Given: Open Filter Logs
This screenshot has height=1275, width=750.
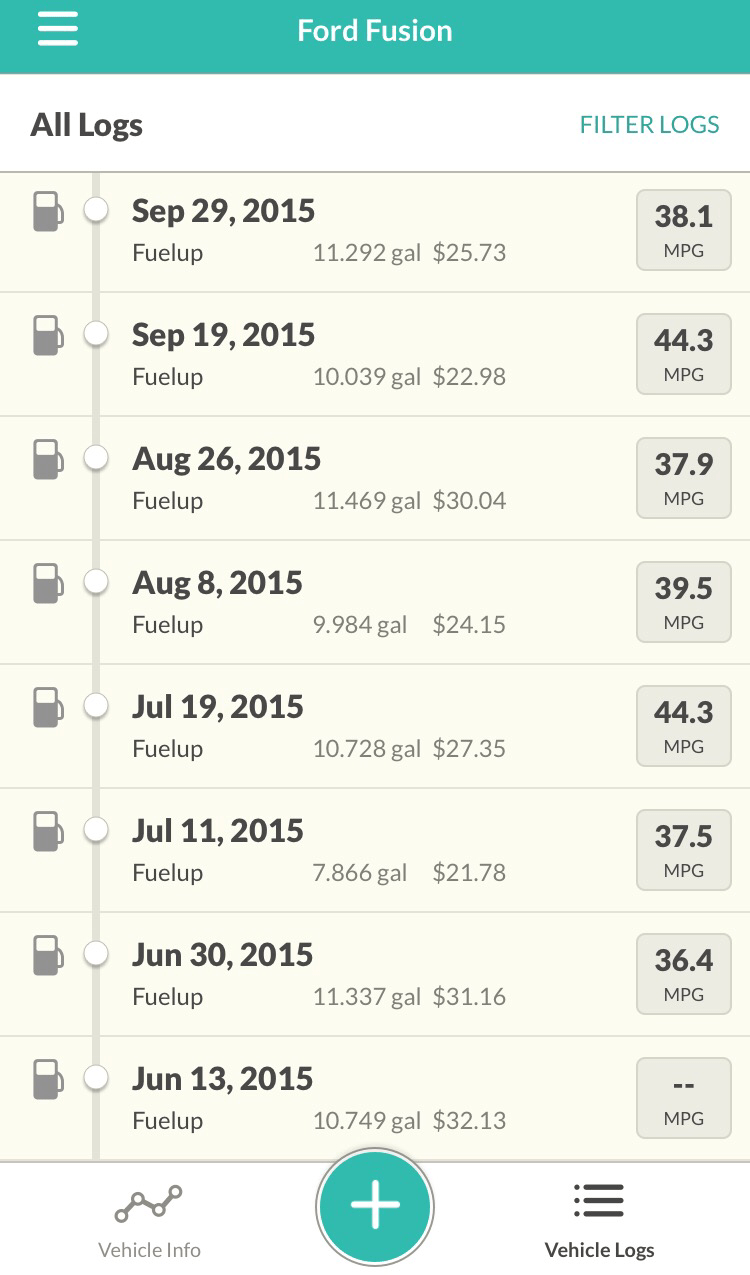Looking at the screenshot, I should click(649, 125).
